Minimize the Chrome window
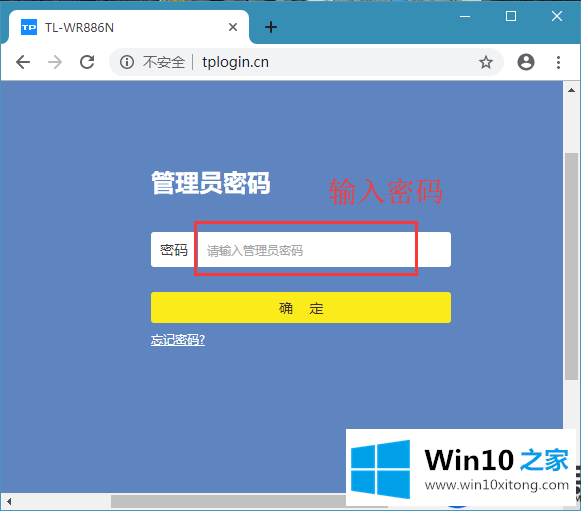The width and height of the screenshot is (581, 511). [465, 16]
